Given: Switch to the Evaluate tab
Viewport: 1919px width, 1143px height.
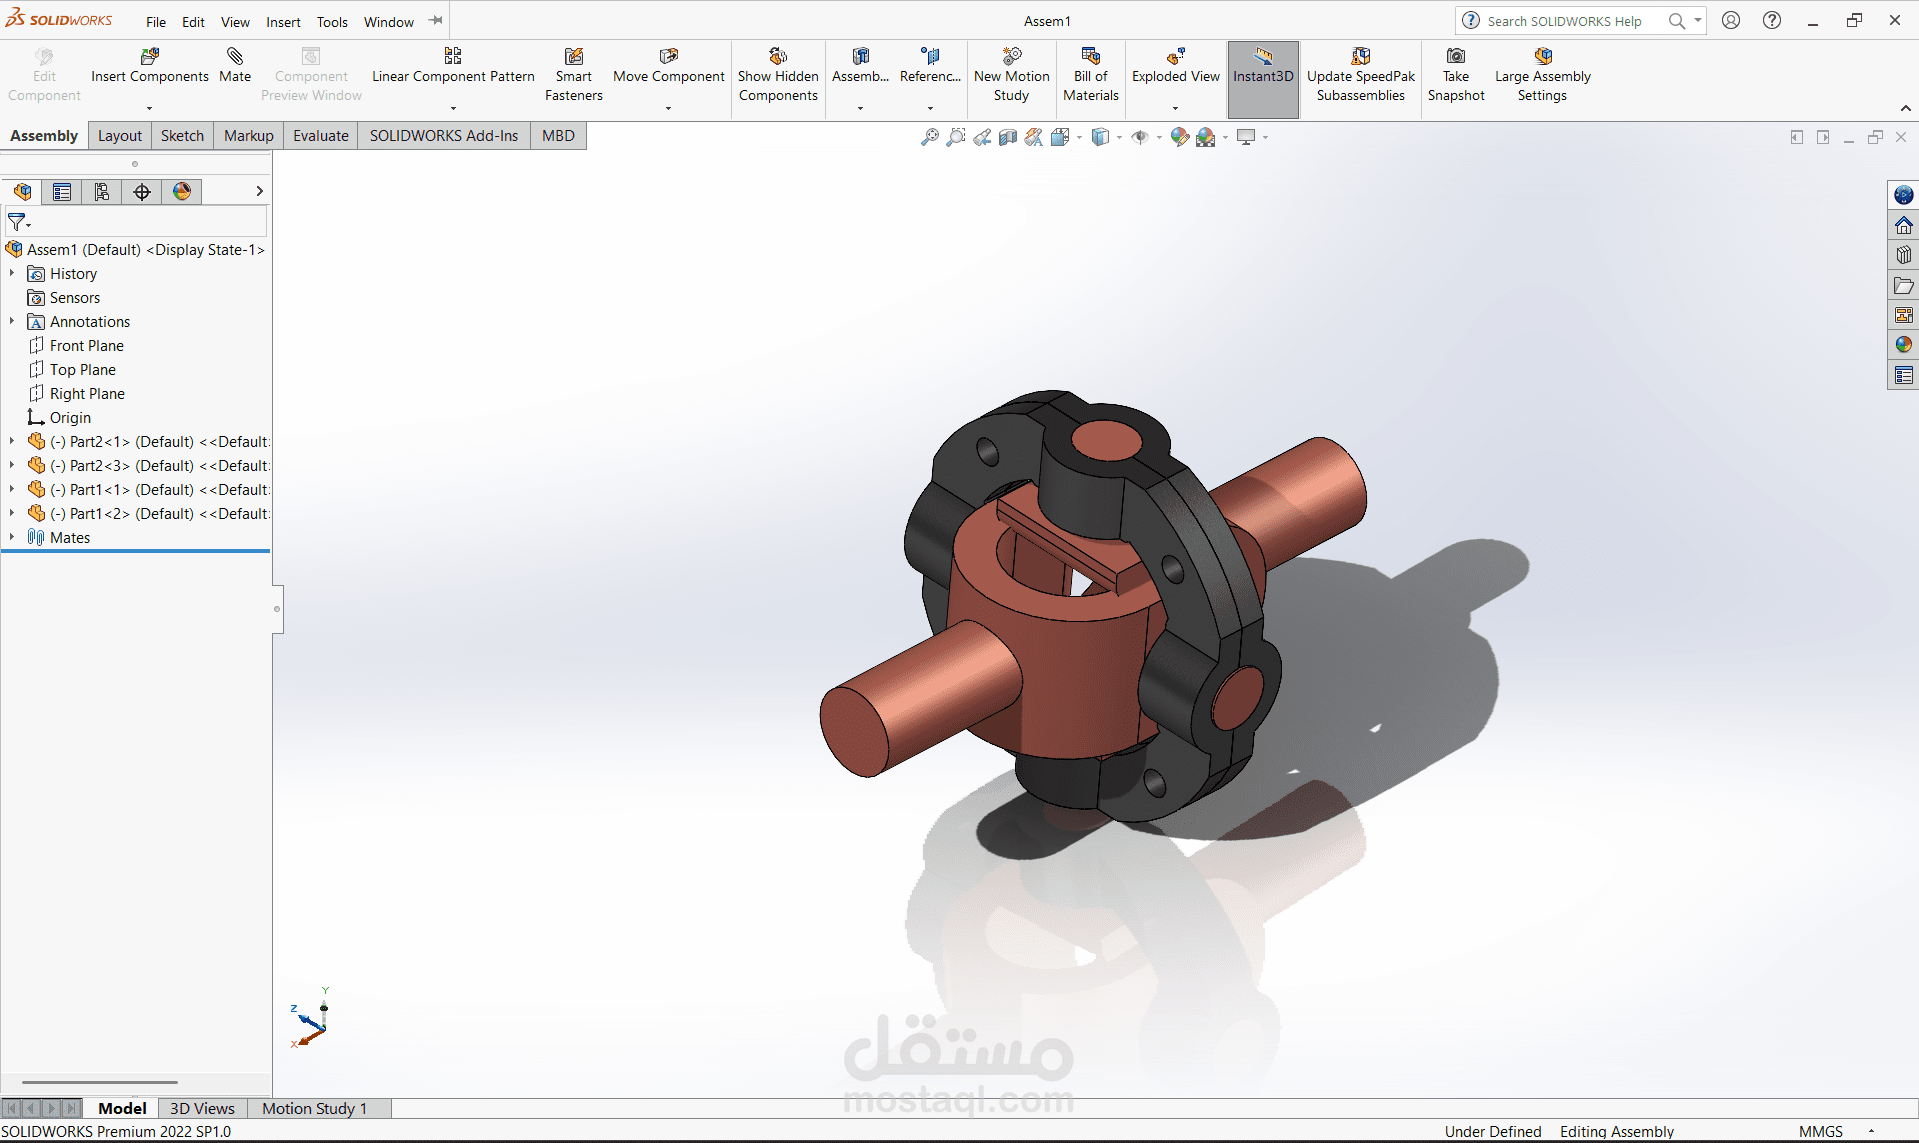Looking at the screenshot, I should pos(321,136).
